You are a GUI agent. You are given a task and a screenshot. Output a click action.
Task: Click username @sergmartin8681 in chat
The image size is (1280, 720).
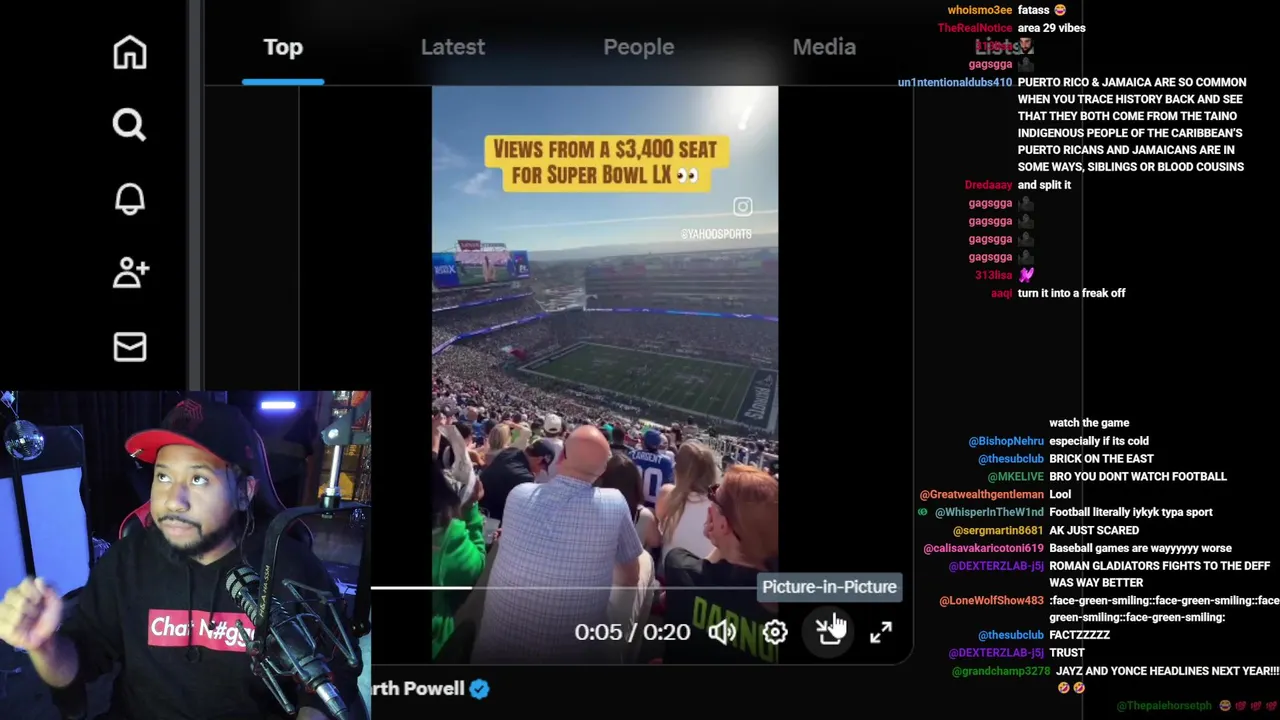click(x=998, y=530)
